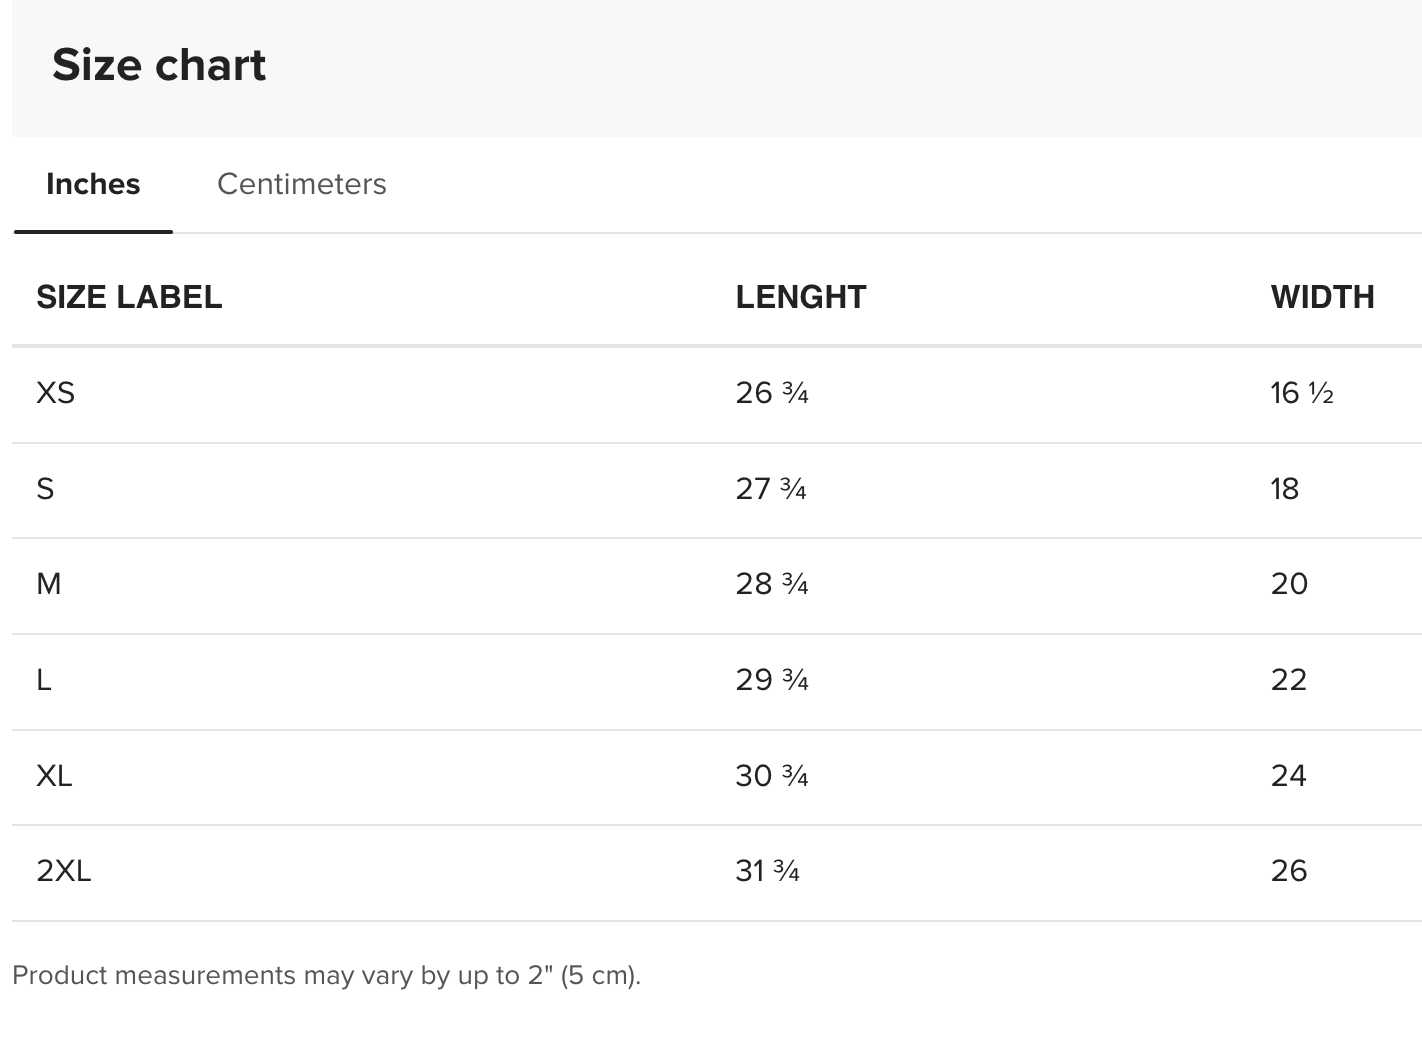Click the 28 ¾ length for M
1422x1044 pixels.
click(x=771, y=584)
